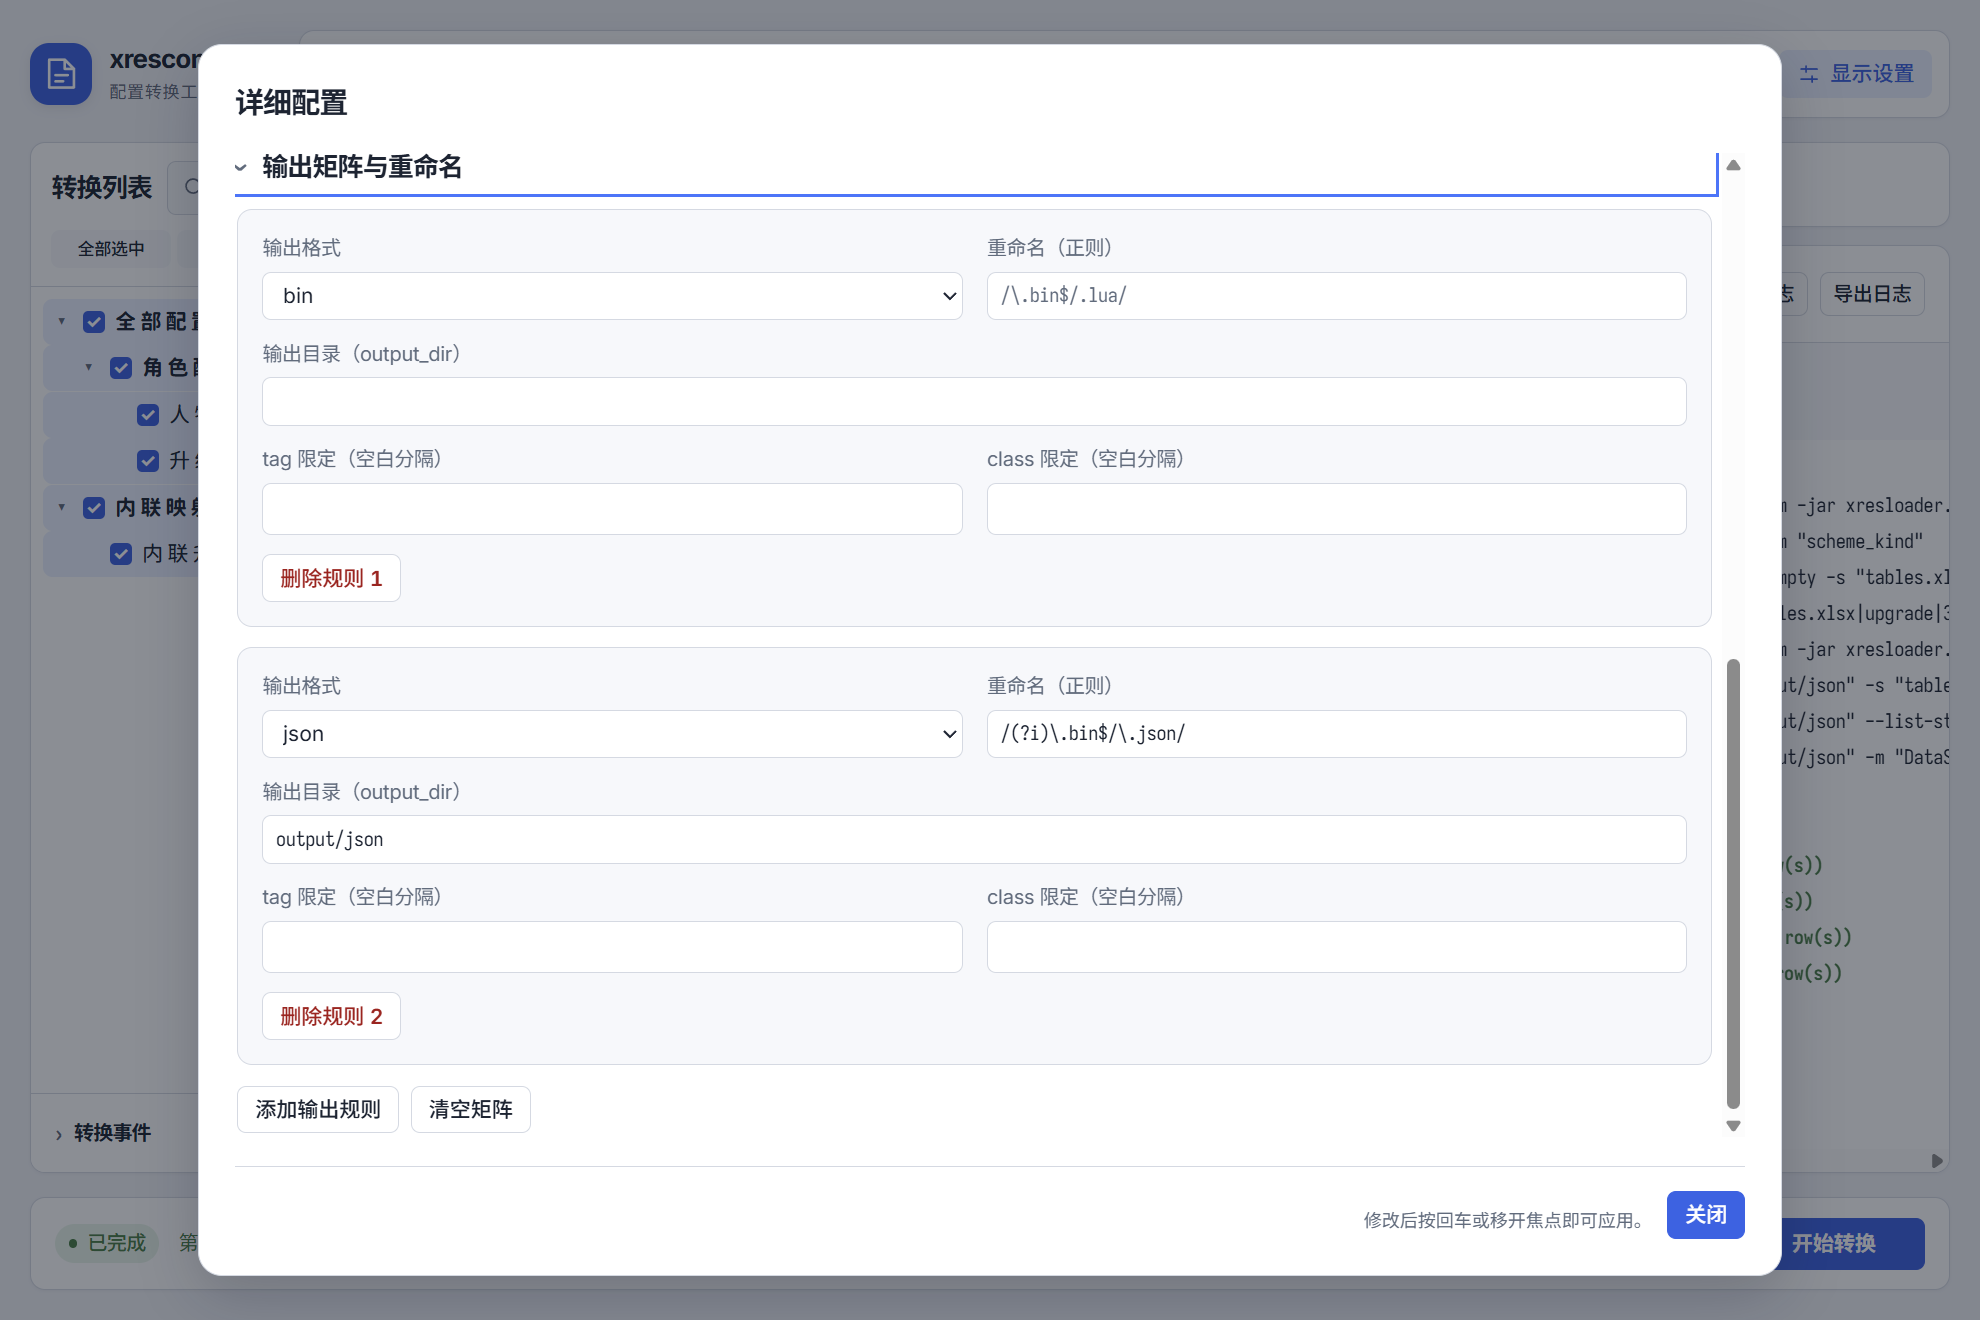This screenshot has width=1980, height=1320.
Task: Click tag restriction field of rule 1
Action: pyautogui.click(x=612, y=509)
